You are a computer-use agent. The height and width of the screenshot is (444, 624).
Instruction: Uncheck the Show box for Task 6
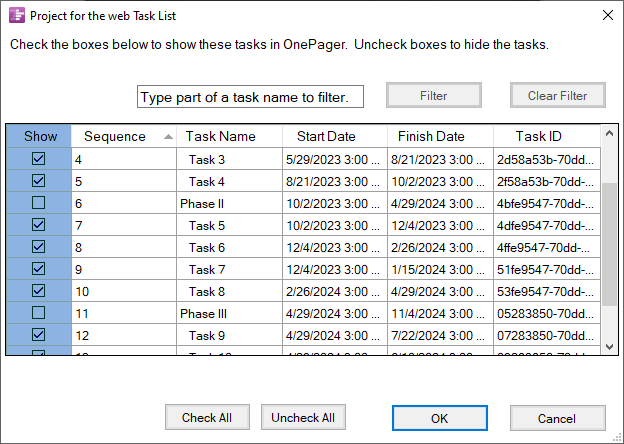pyautogui.click(x=39, y=247)
